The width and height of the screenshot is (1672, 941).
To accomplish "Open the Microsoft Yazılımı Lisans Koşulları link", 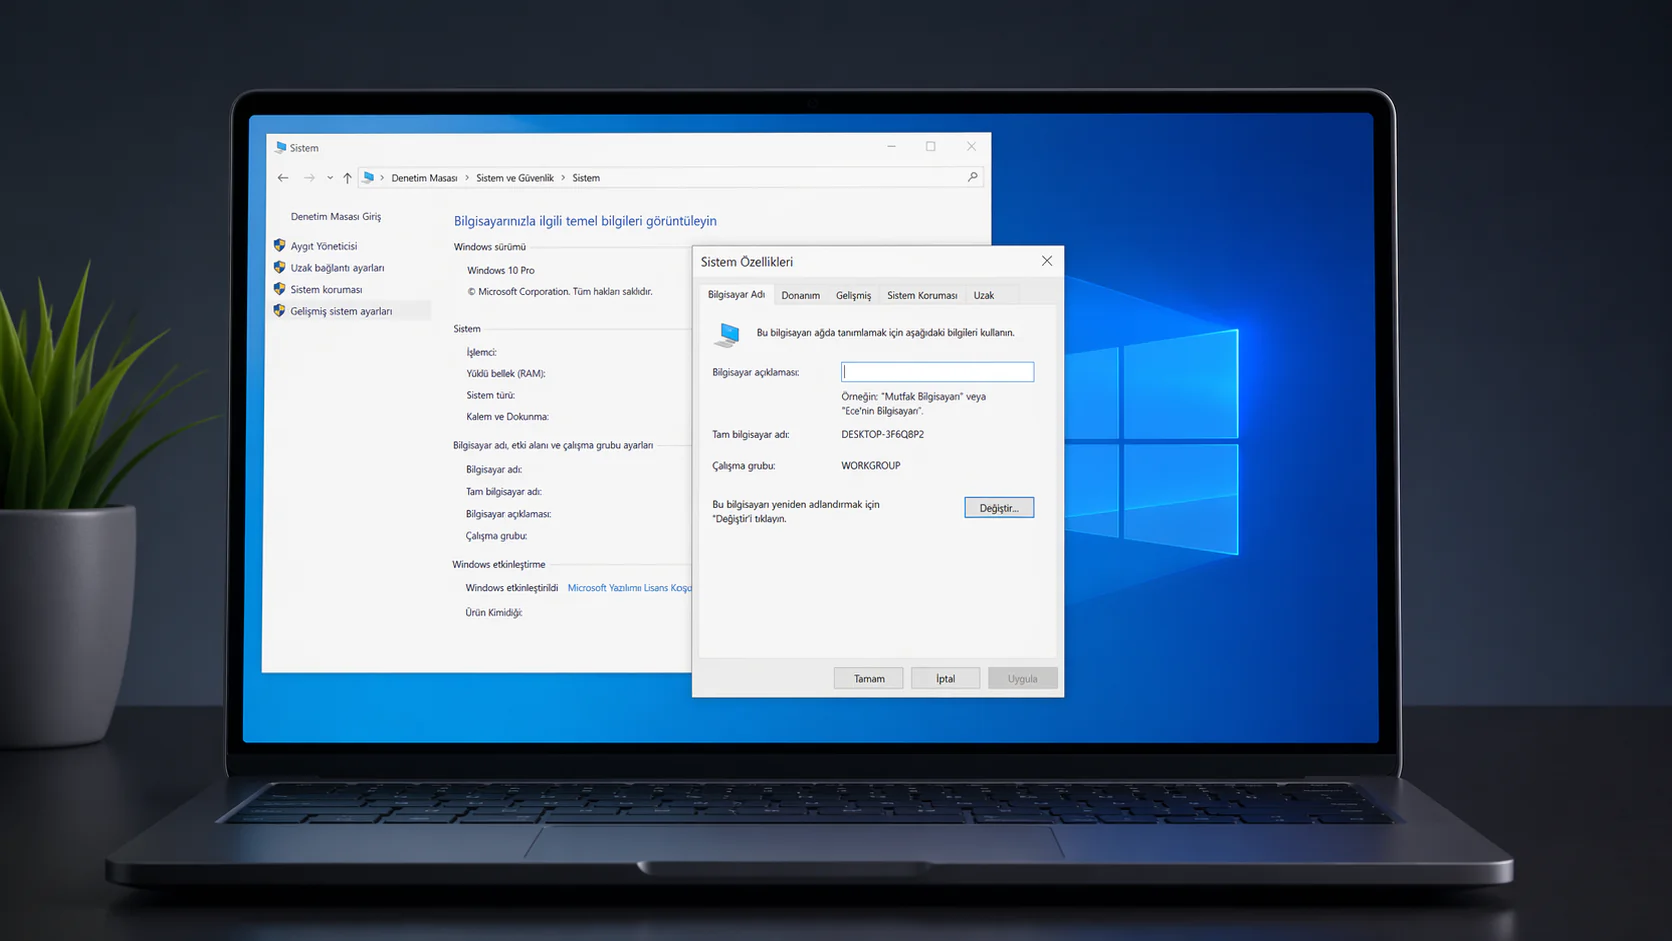I will pyautogui.click(x=630, y=587).
